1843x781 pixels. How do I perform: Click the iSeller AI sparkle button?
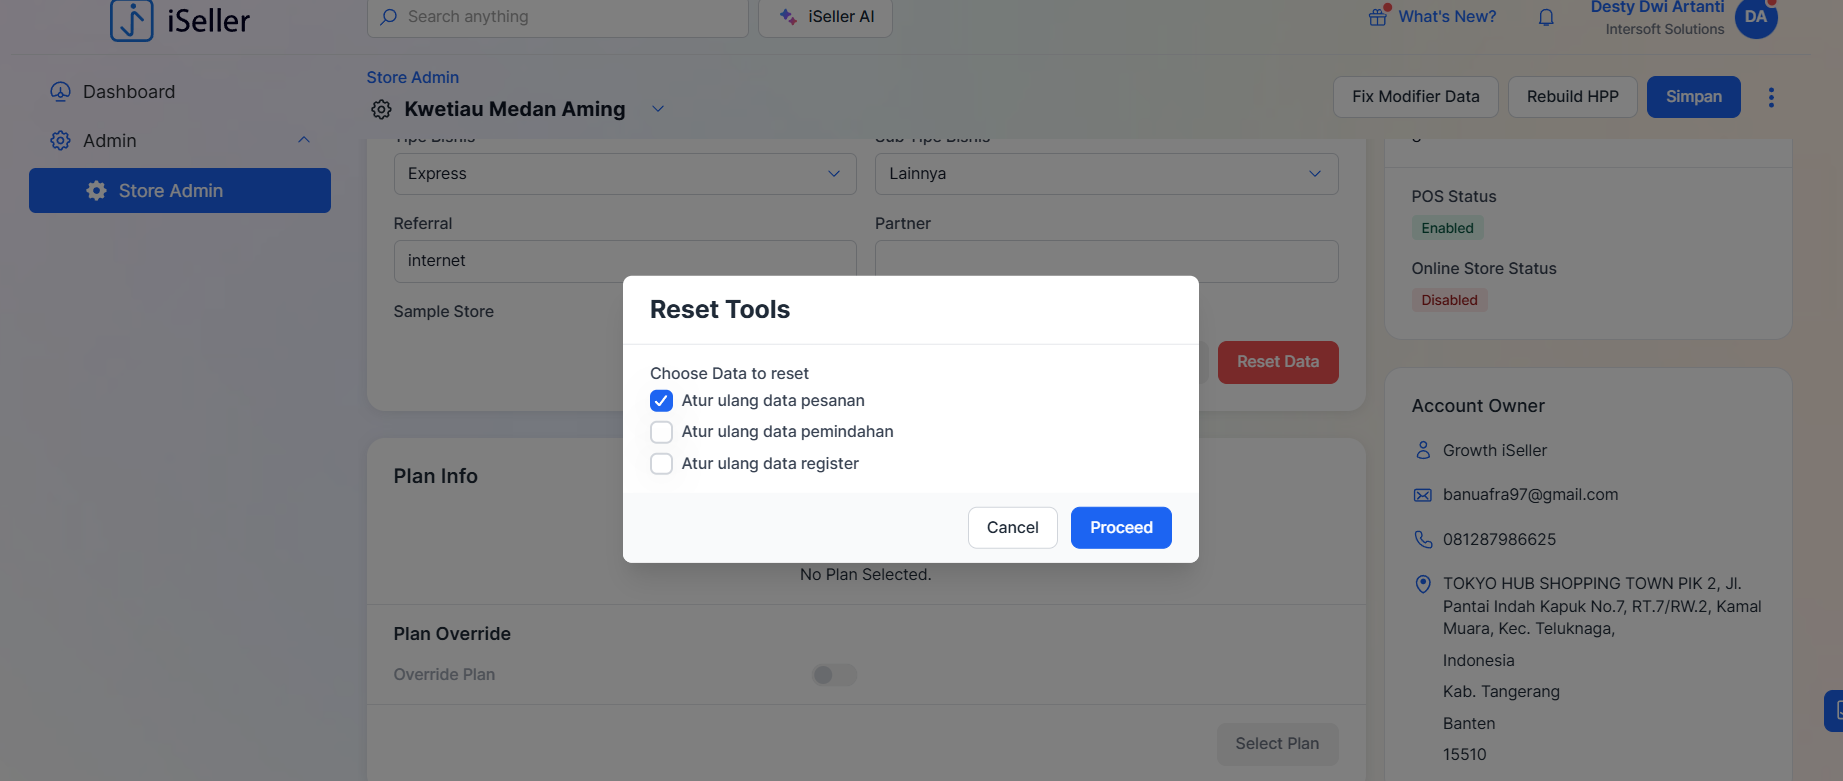click(x=825, y=17)
